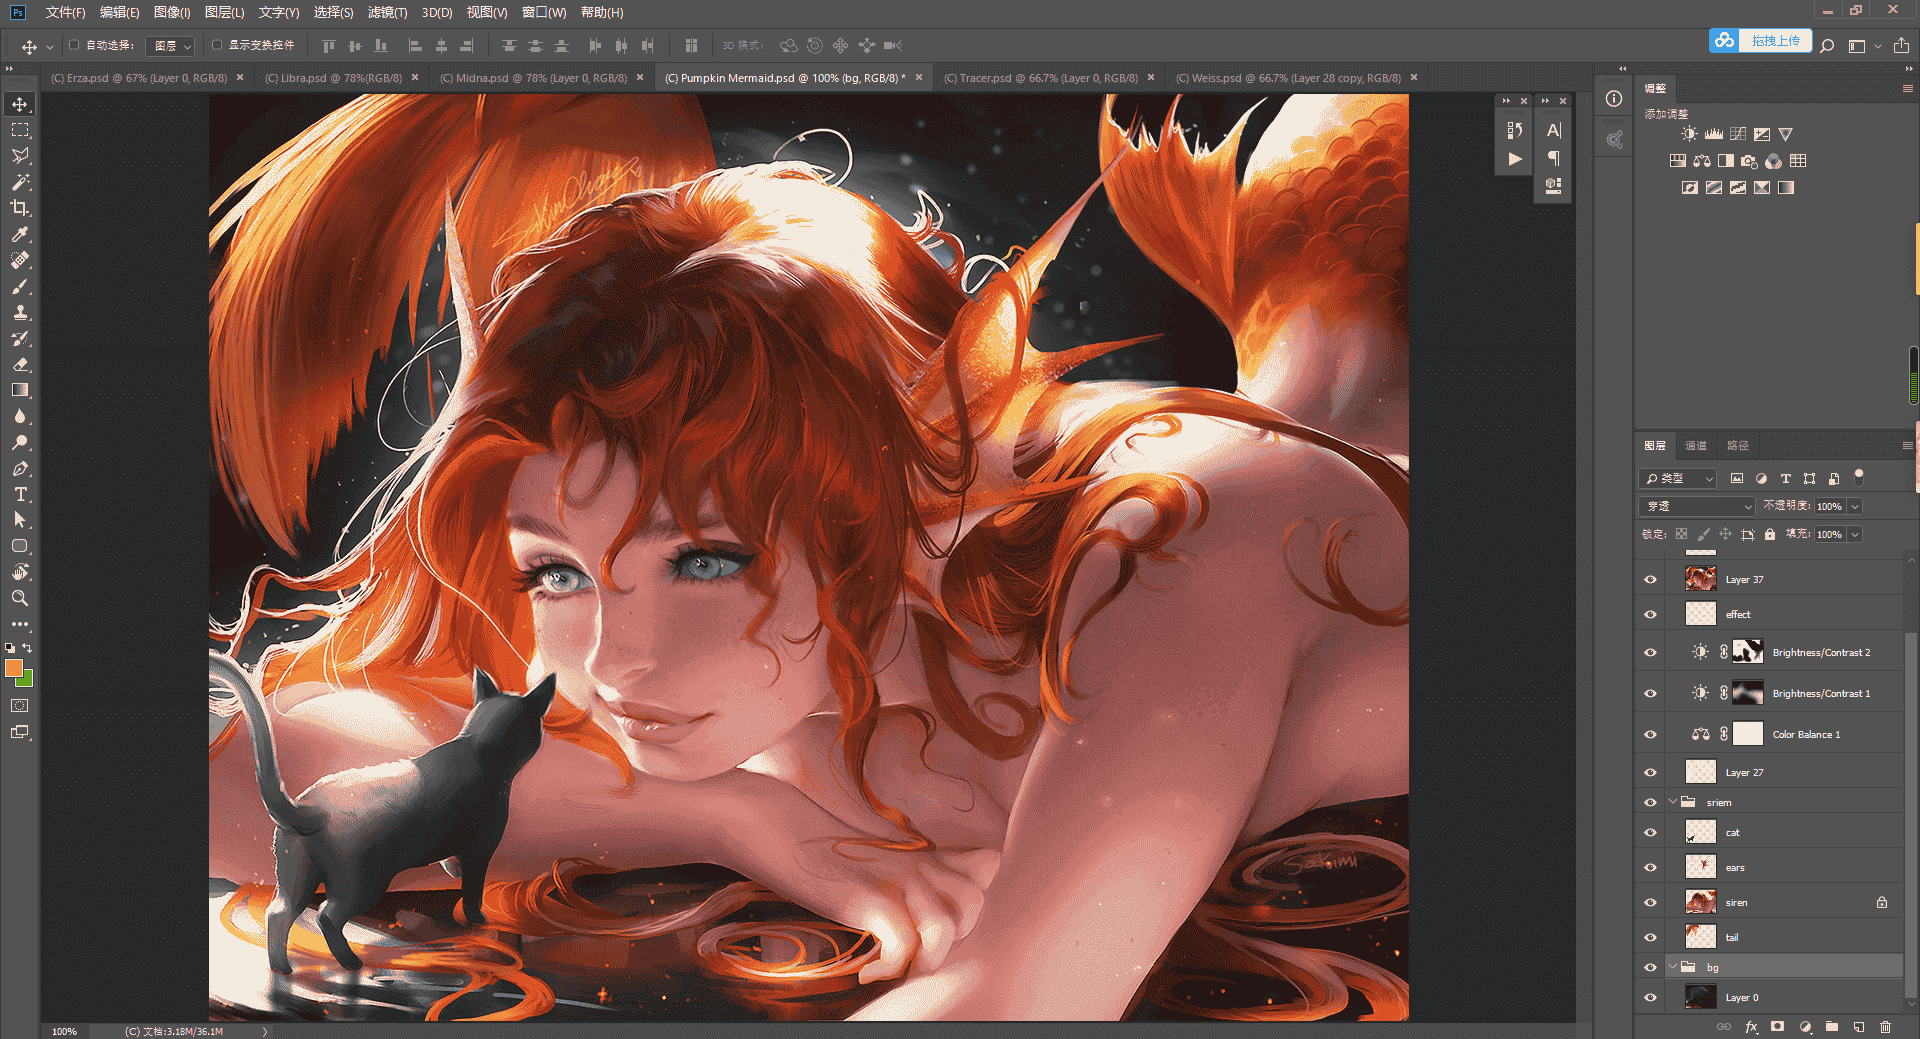The image size is (1920, 1039).
Task: Select the Magic Wand tool
Action: pyautogui.click(x=20, y=182)
